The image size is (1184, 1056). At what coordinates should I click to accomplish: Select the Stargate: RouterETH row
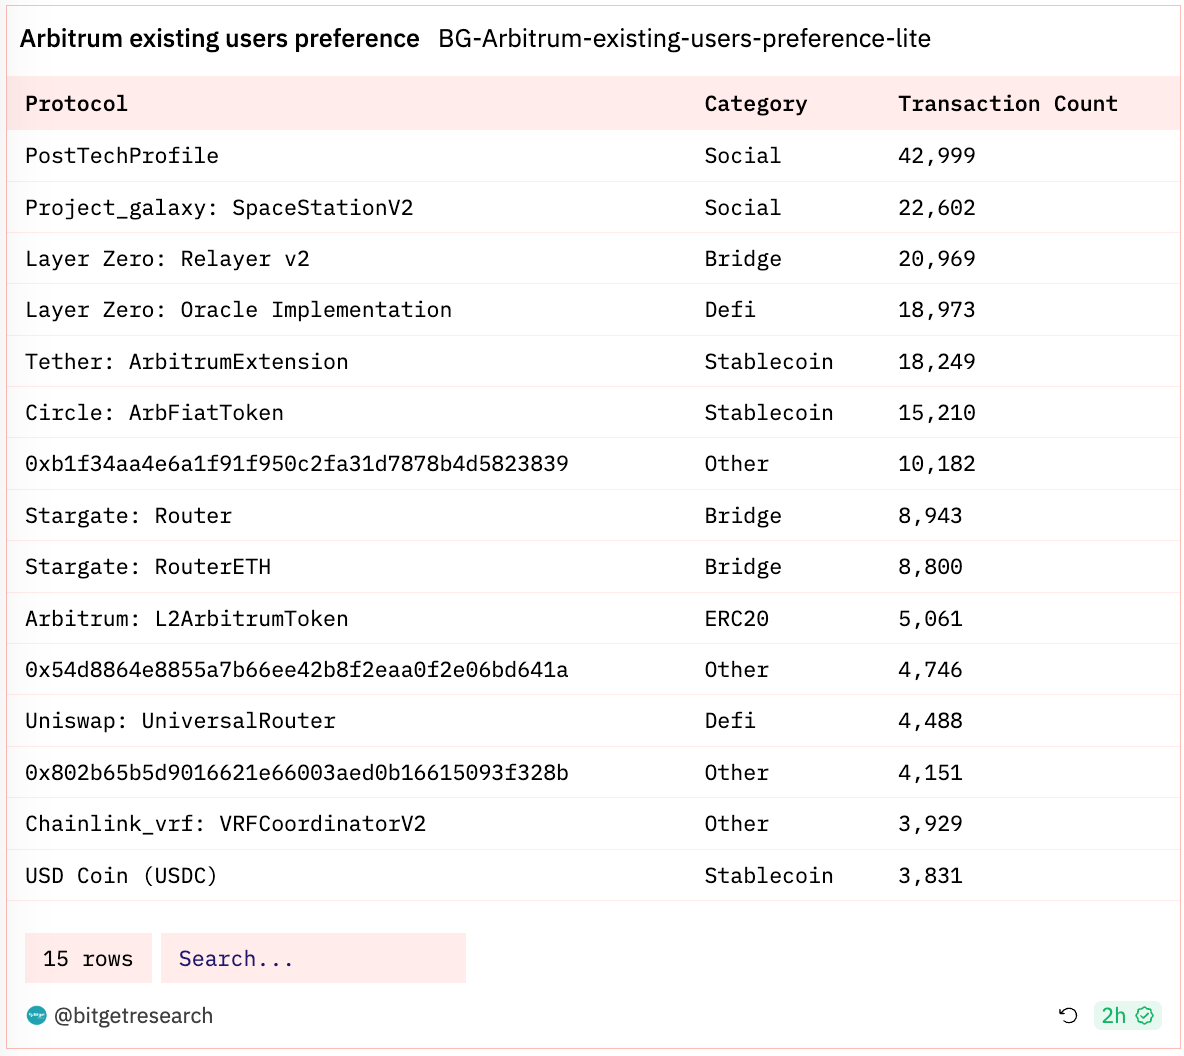(x=148, y=567)
